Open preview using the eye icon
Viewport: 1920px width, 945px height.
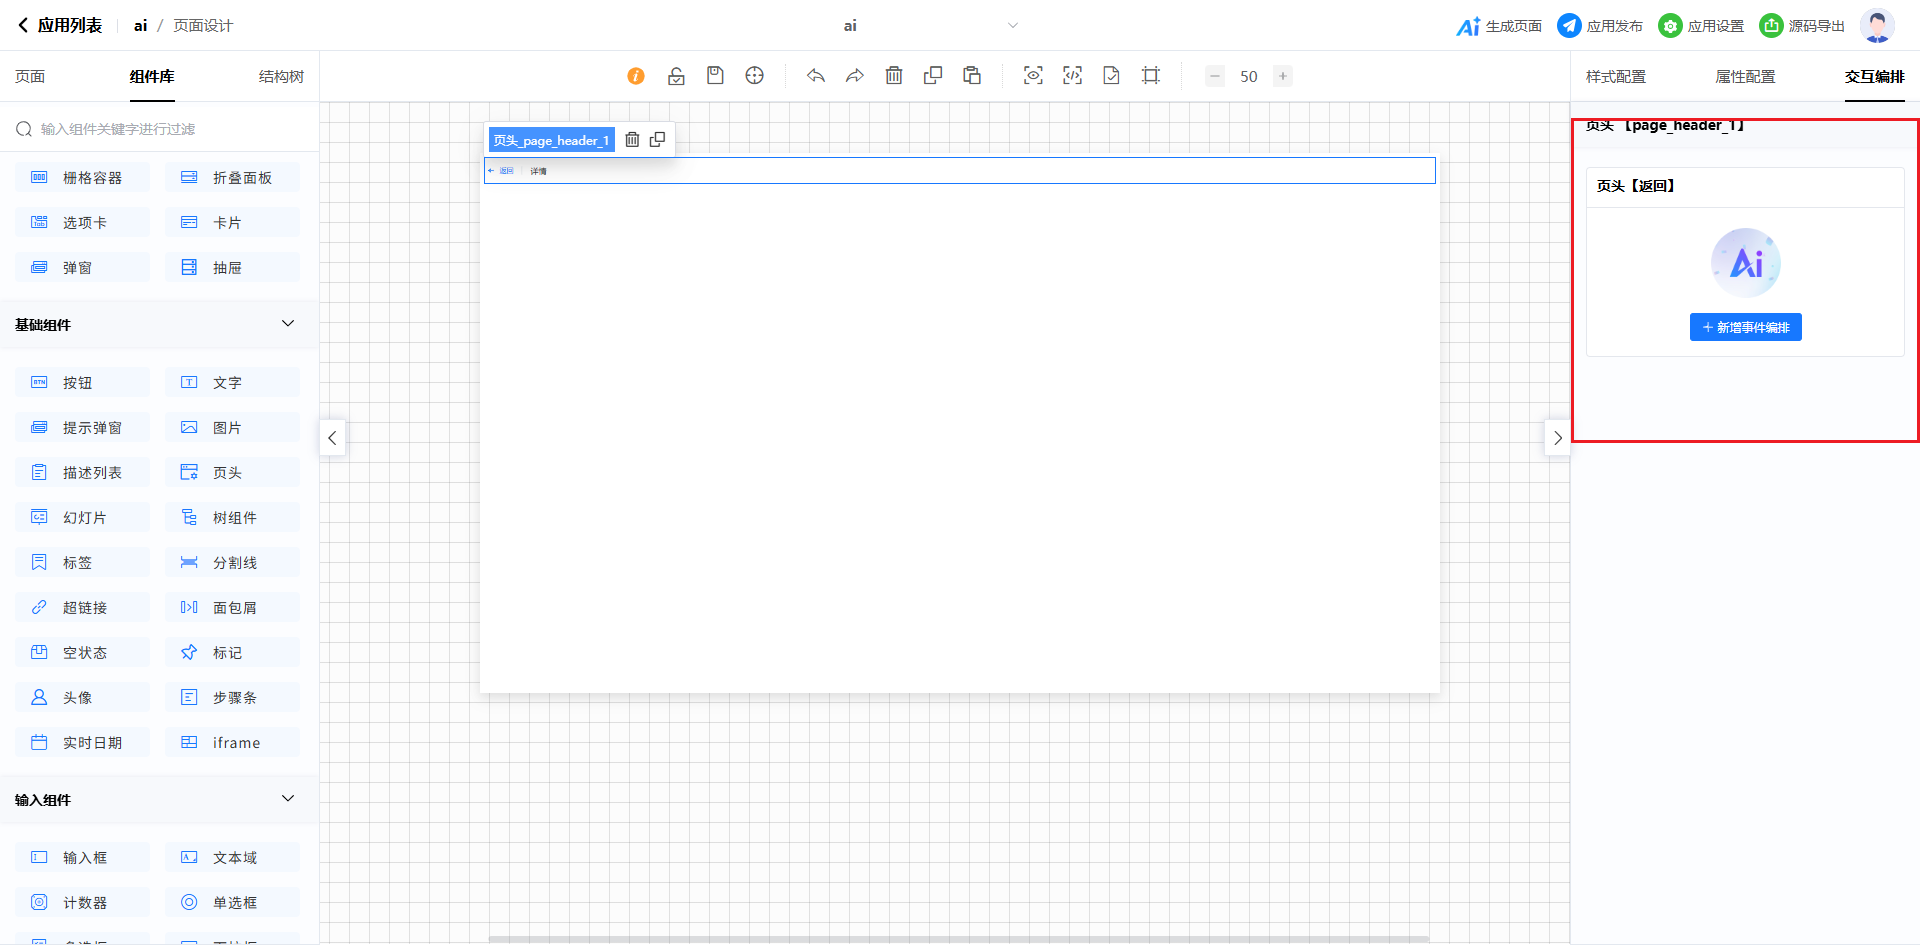[1033, 76]
